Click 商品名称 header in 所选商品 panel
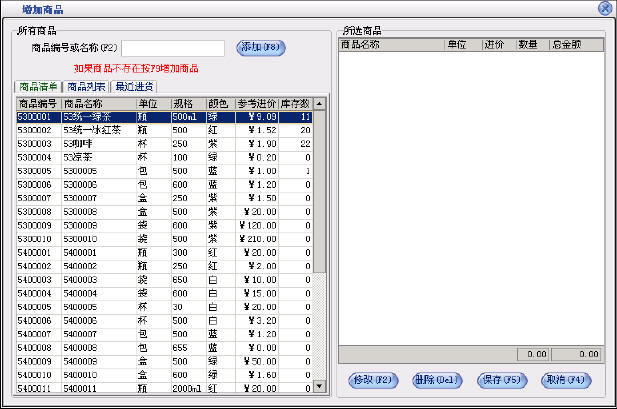Viewport: 617px width, 409px height. [390, 45]
